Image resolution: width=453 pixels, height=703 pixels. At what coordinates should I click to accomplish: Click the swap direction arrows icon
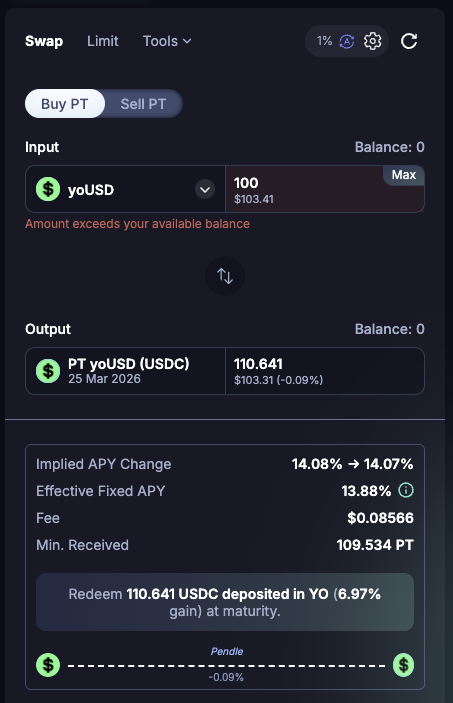pos(225,276)
